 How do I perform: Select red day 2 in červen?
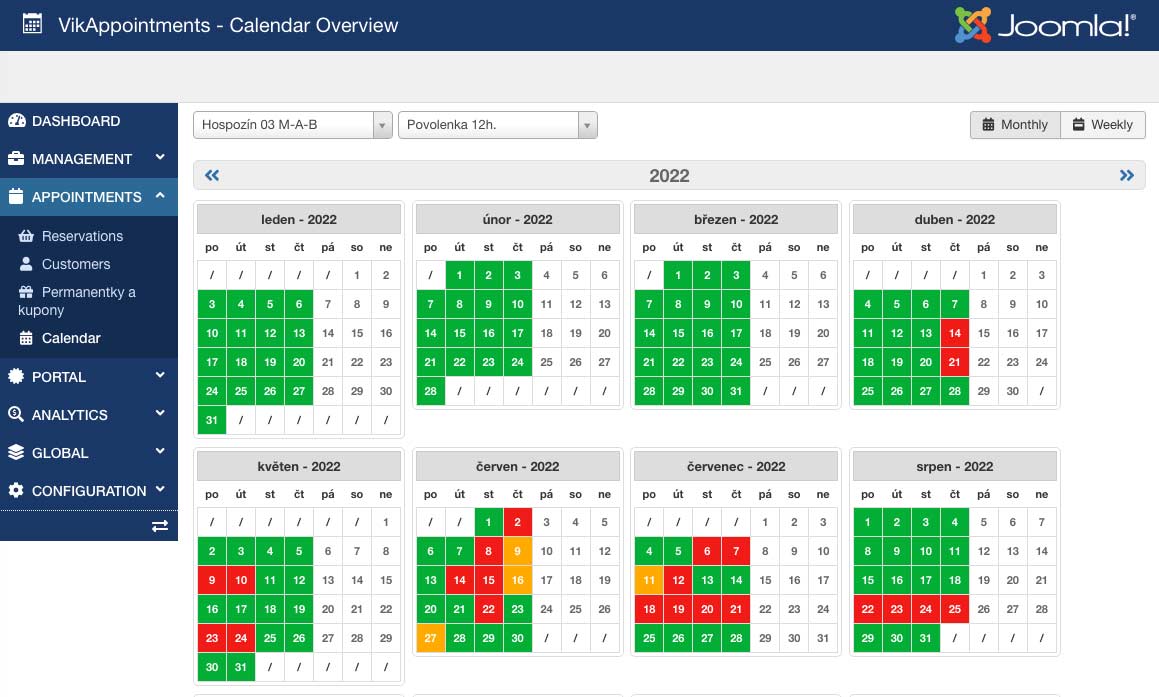[x=517, y=522]
